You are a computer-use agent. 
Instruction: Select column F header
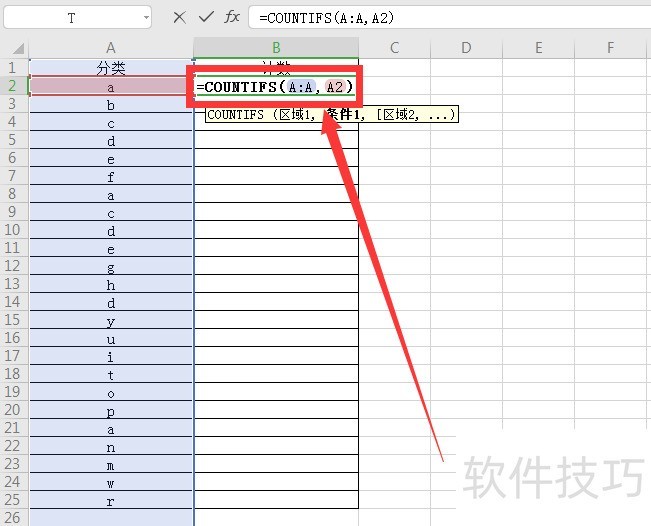point(610,48)
